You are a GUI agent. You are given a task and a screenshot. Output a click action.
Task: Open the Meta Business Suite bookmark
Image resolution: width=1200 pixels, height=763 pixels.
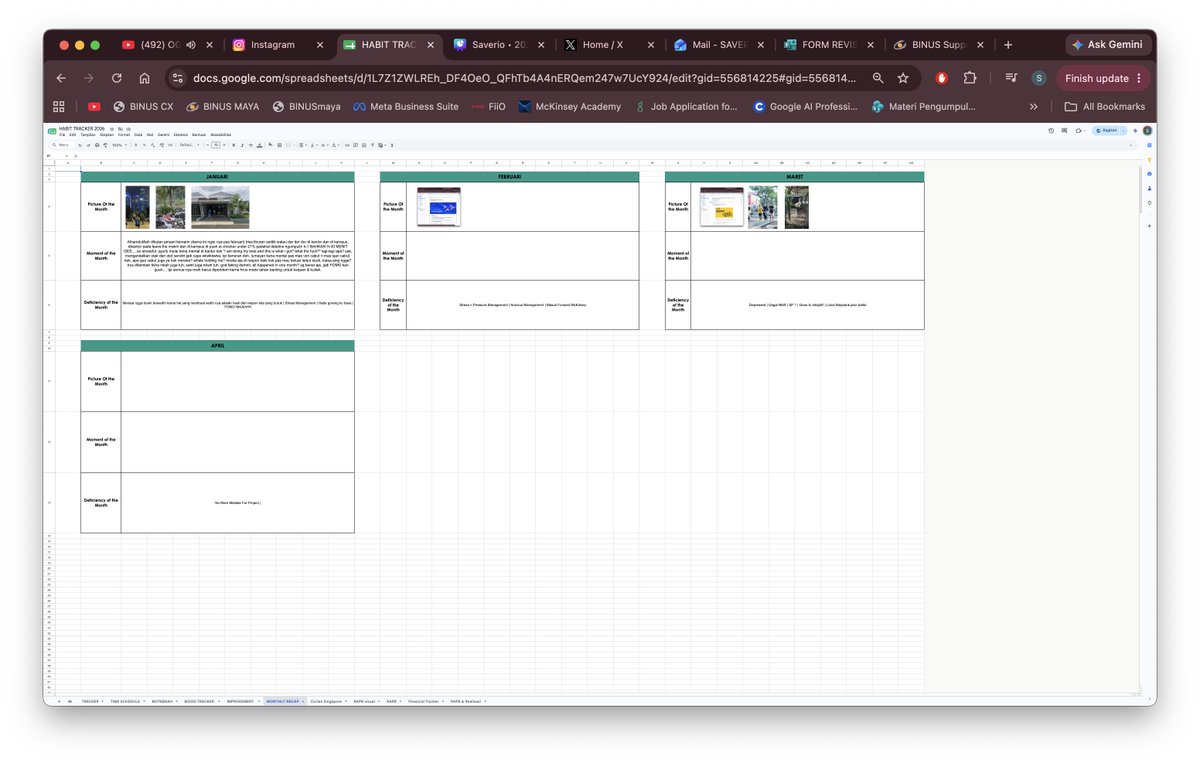pyautogui.click(x=405, y=106)
